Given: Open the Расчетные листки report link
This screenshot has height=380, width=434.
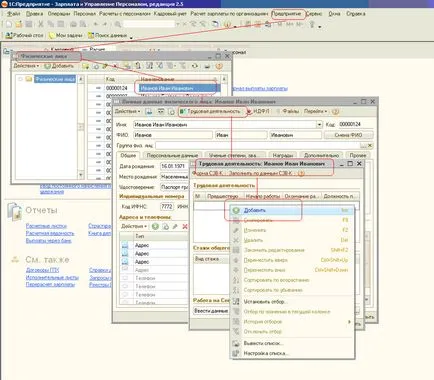Looking at the screenshot, I should 46,226.
